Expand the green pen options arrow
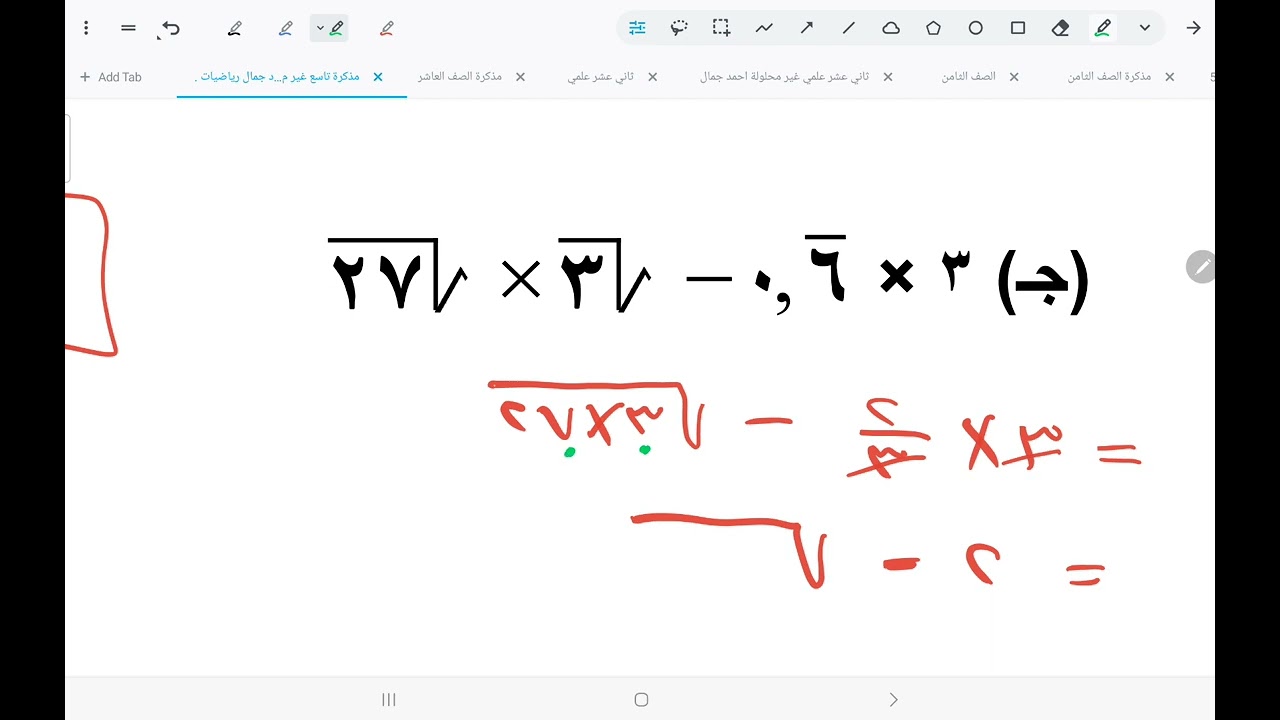This screenshot has height=720, width=1280. pyautogui.click(x=320, y=28)
